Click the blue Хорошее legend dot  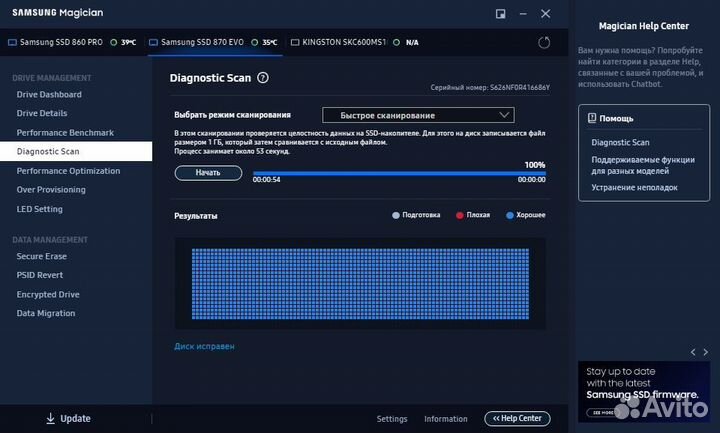point(510,215)
